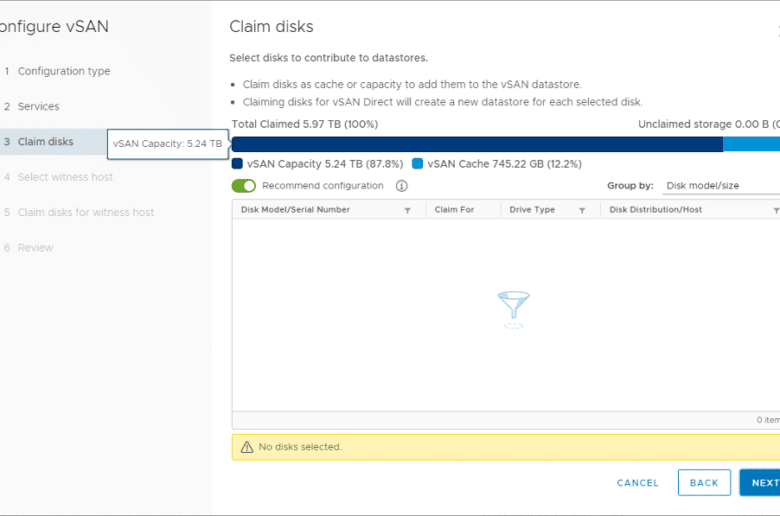The image size is (780, 516).
Task: Click the dark blue vSAN Capacity bar
Action: coord(477,144)
